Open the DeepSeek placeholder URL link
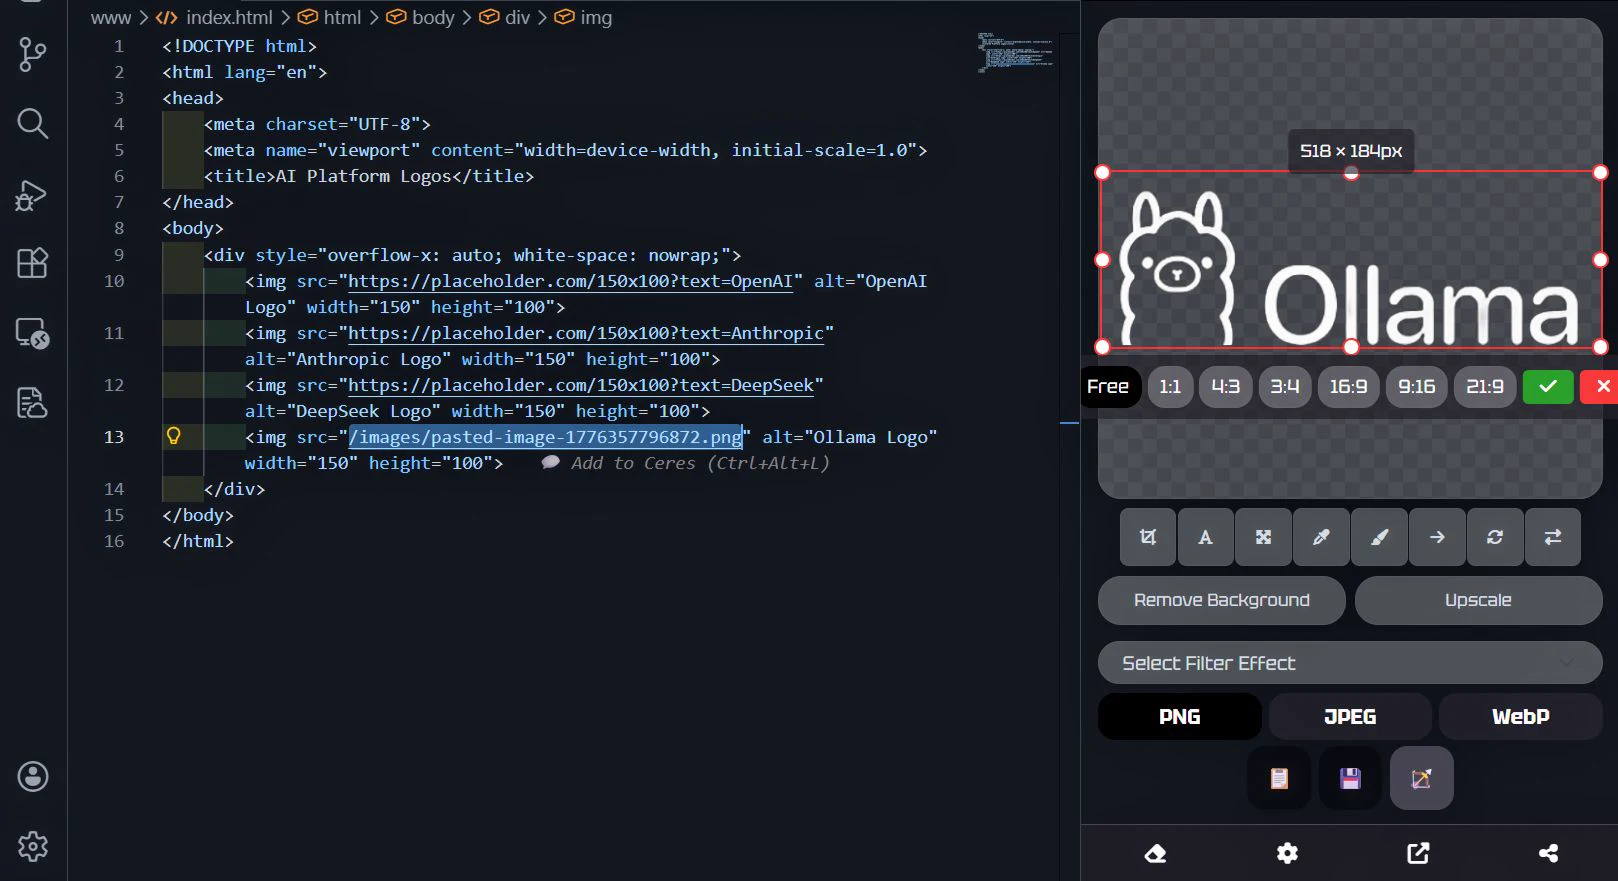 [581, 385]
